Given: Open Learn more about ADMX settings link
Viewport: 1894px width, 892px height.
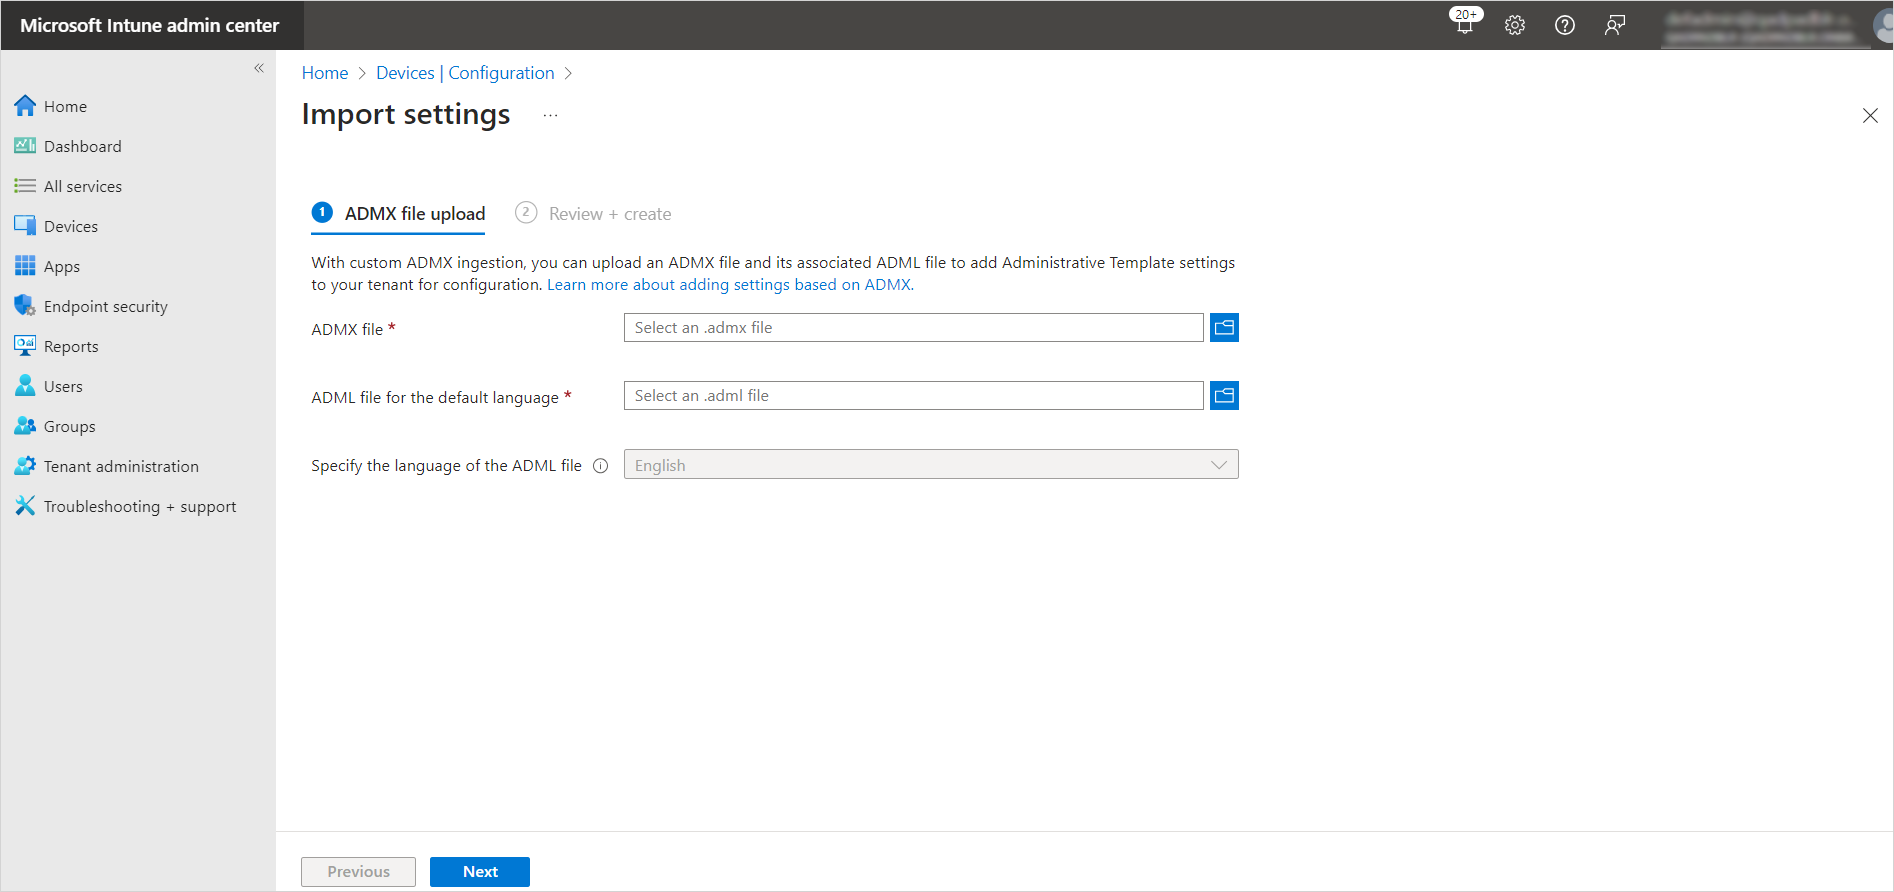Looking at the screenshot, I should coord(730,285).
